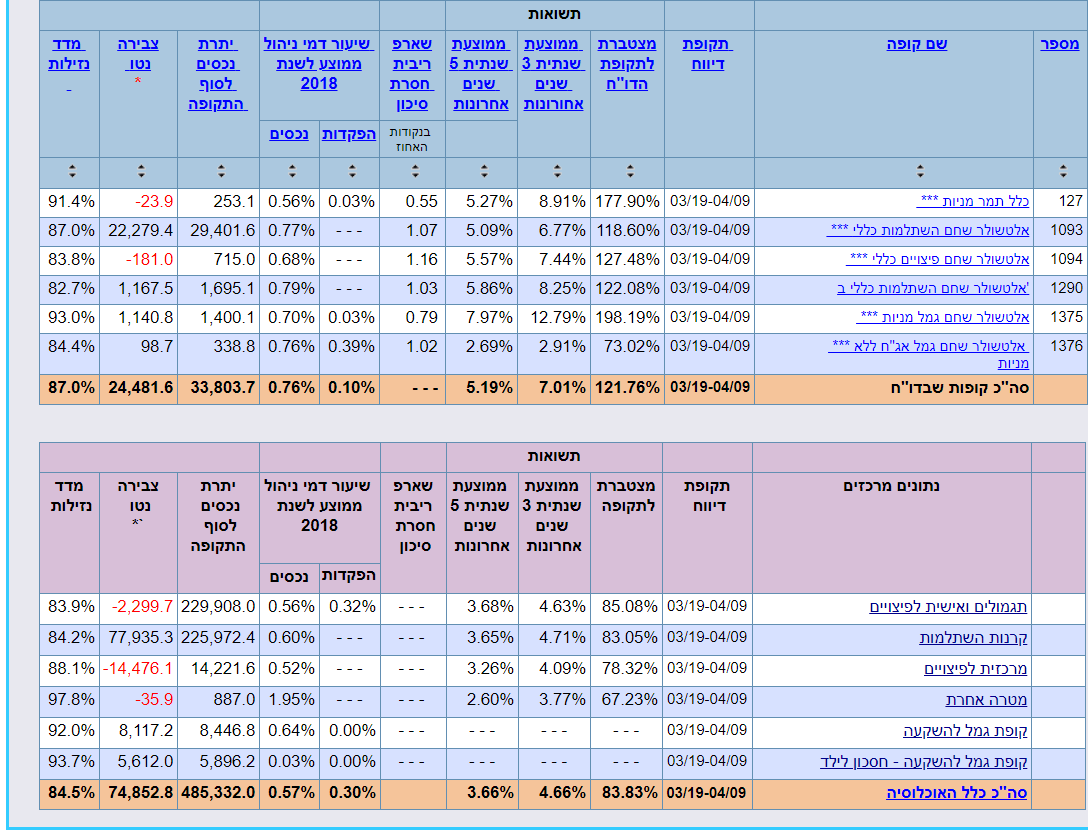Open fund link אלטשולר שחם השתלמות כללי ב'
The image size is (1088, 832).
point(933,288)
